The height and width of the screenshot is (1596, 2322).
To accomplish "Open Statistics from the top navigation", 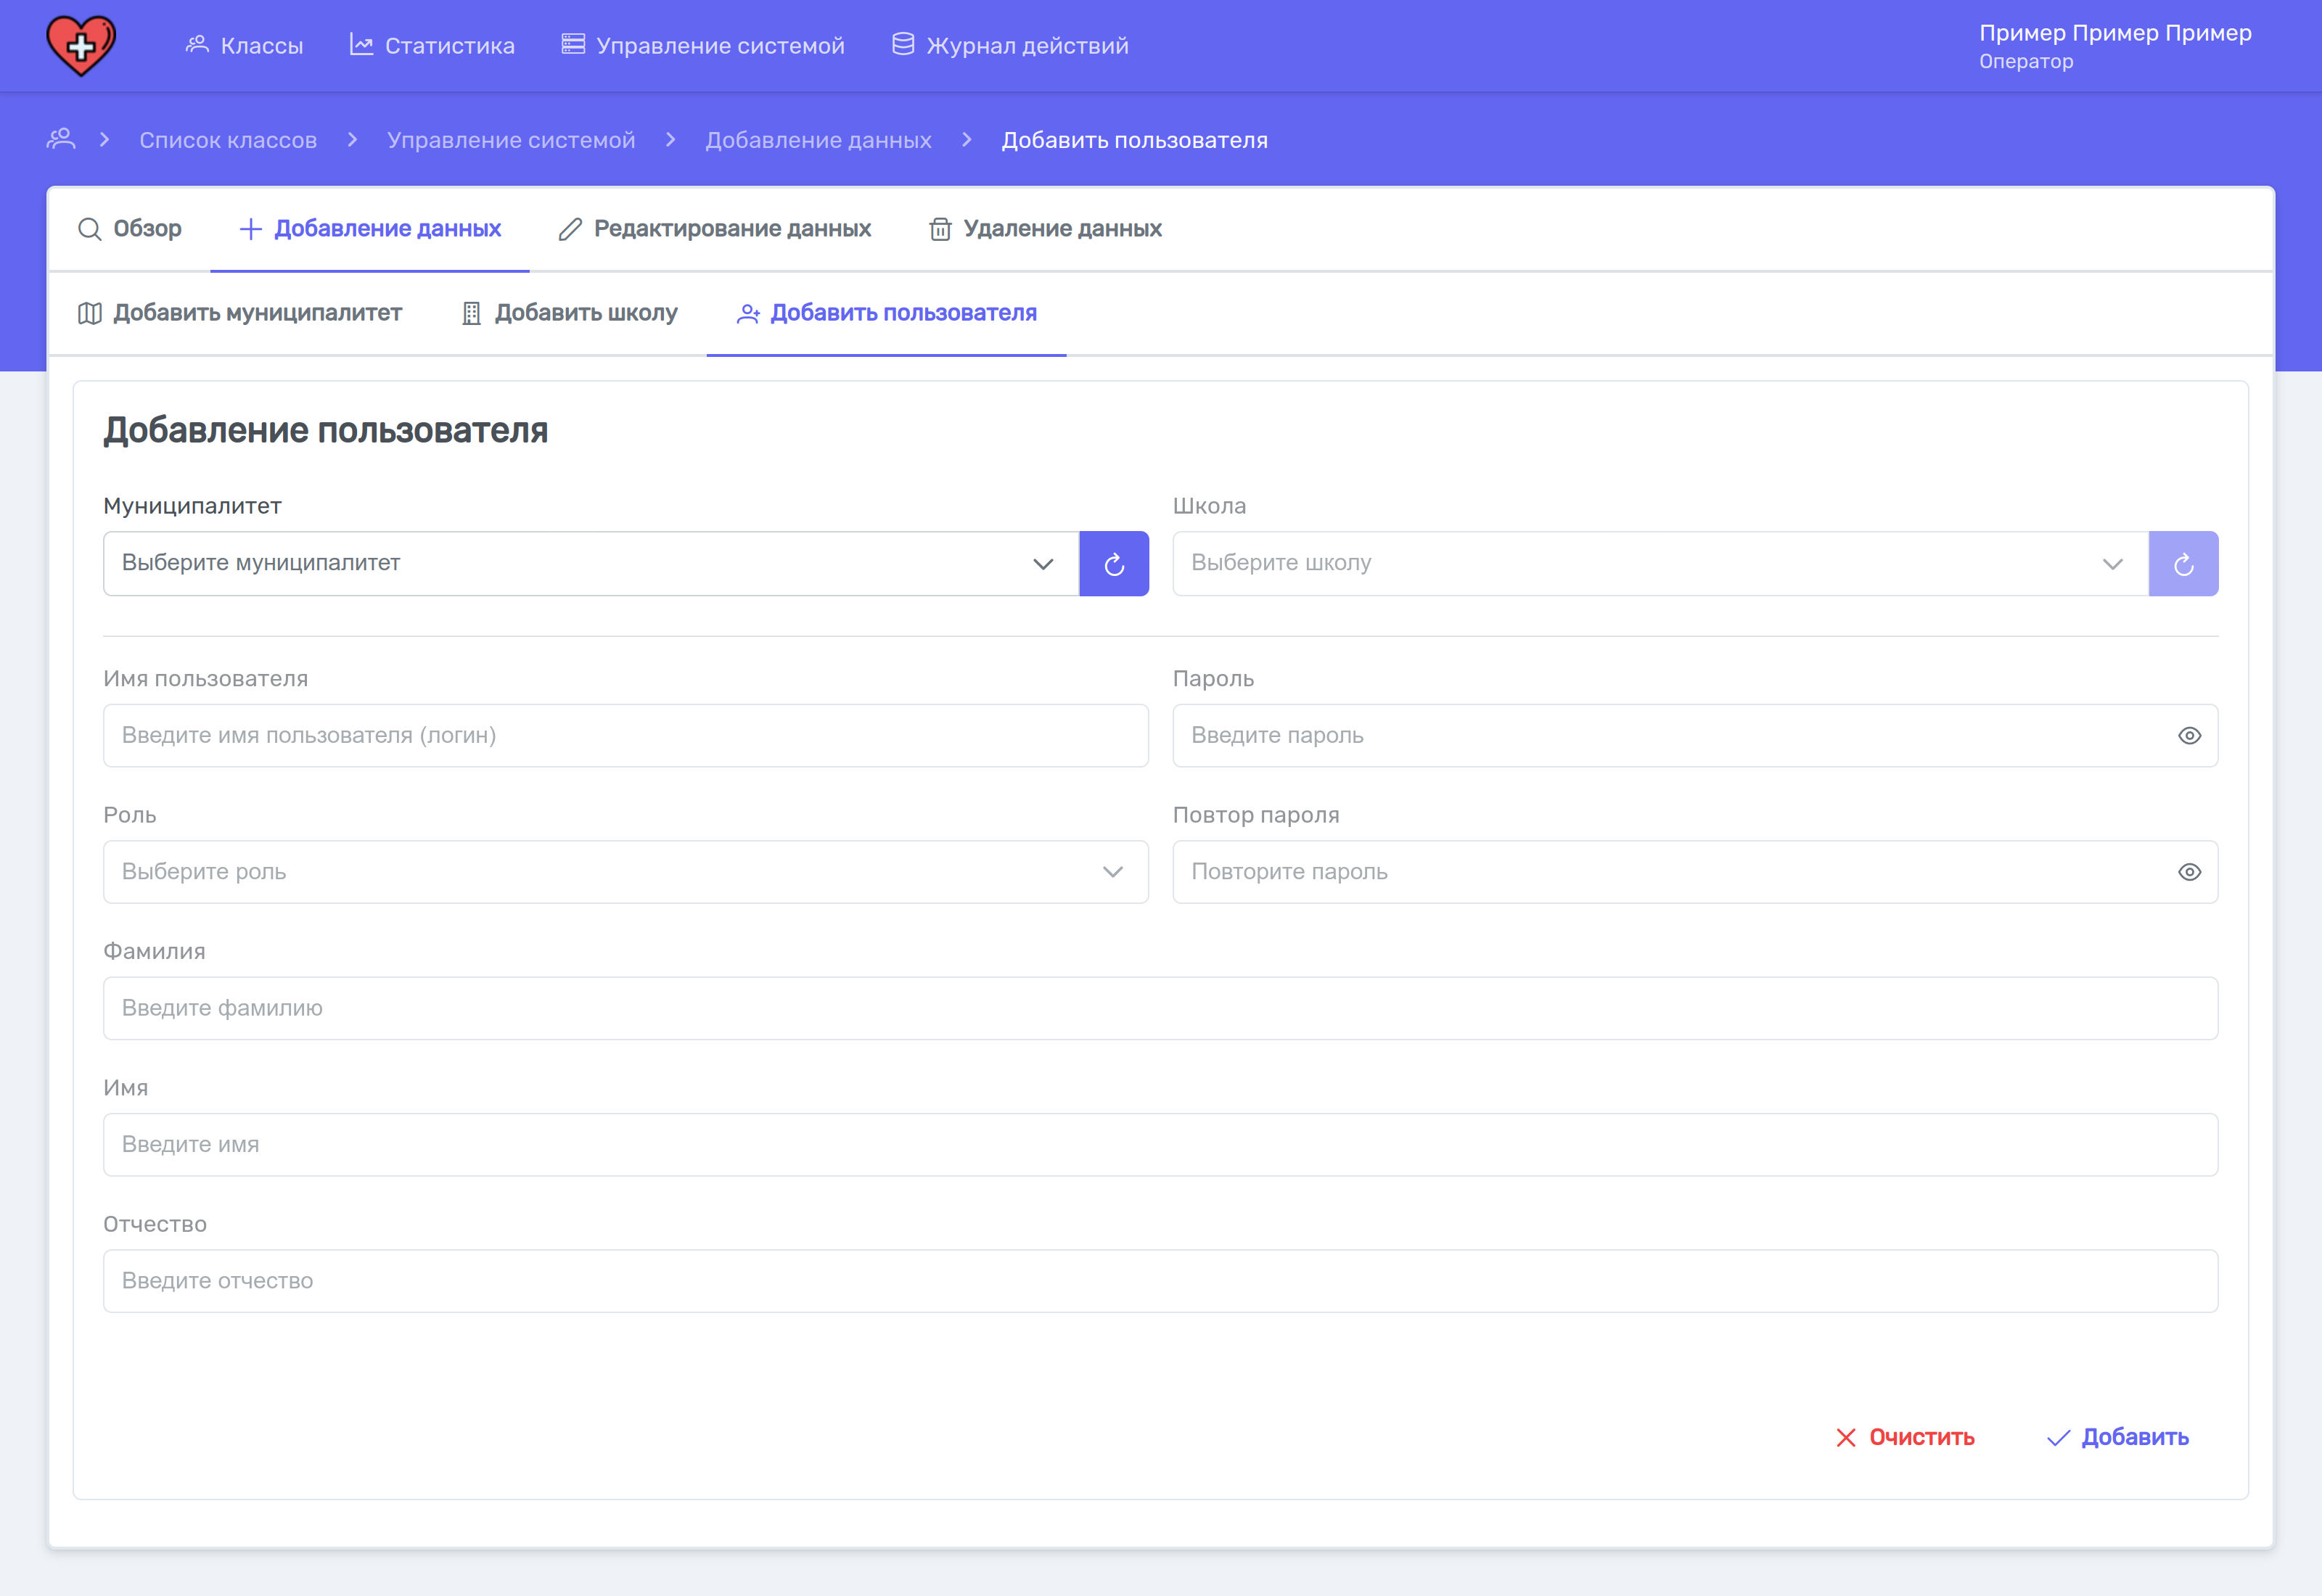I will [432, 46].
